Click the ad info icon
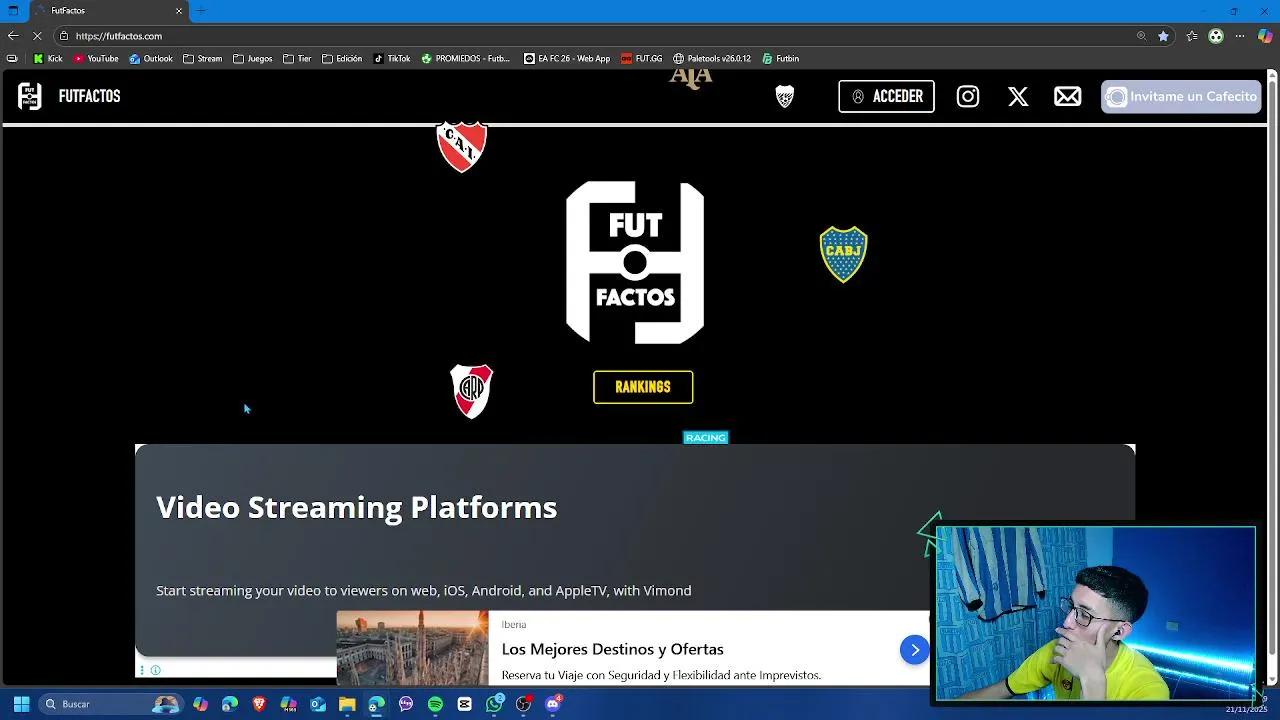The height and width of the screenshot is (720, 1280). [155, 670]
